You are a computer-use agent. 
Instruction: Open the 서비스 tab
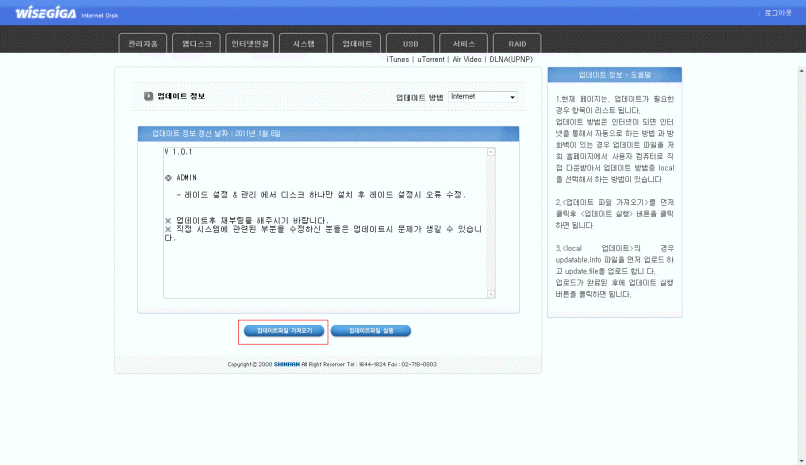click(464, 44)
